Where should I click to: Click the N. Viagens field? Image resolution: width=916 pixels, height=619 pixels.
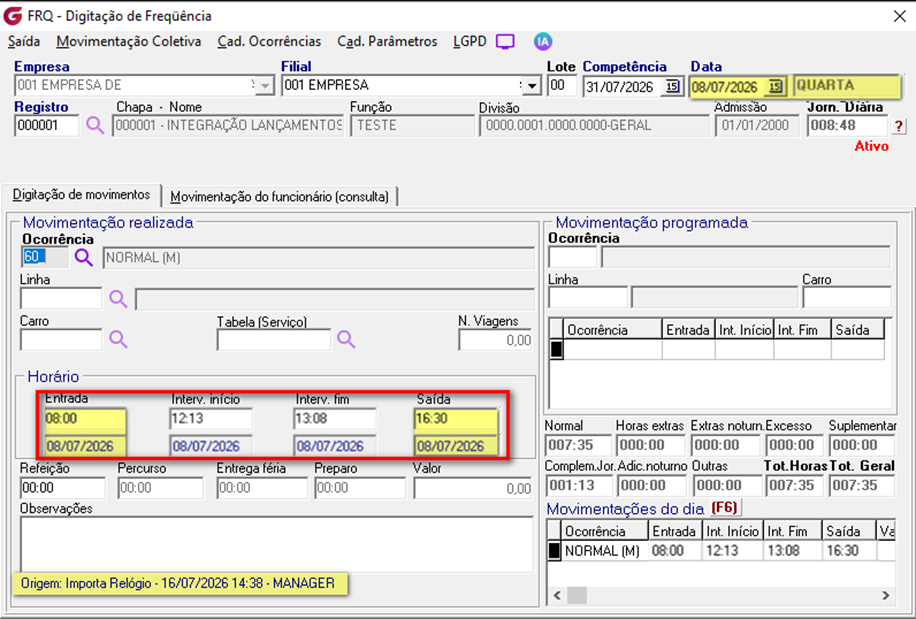(x=495, y=340)
